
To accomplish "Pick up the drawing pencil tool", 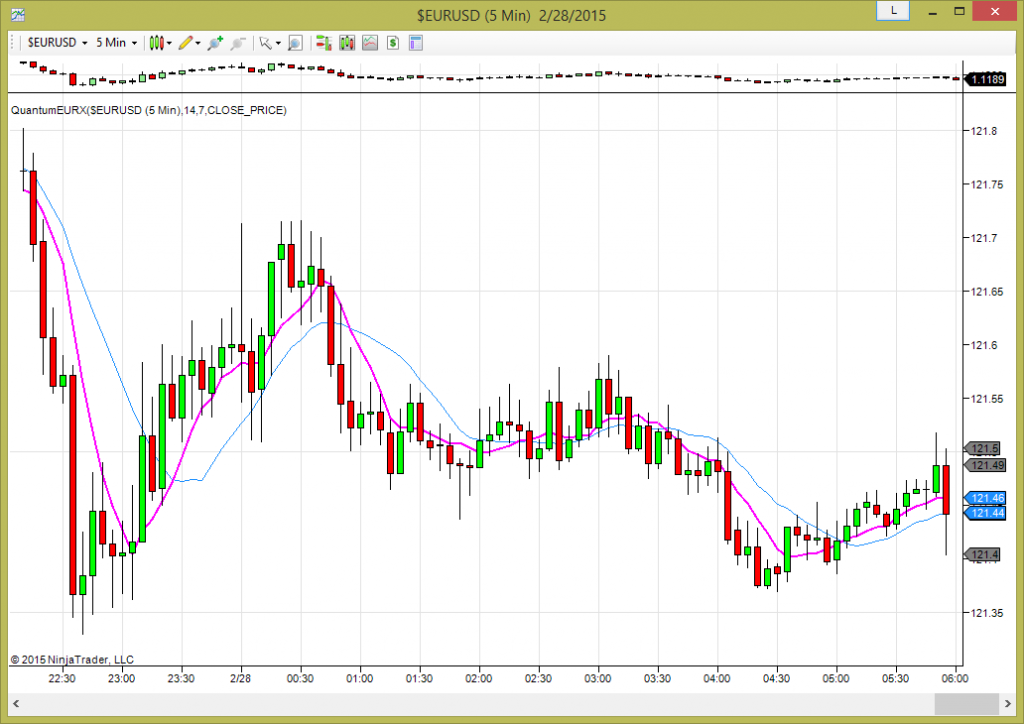I will 185,44.
